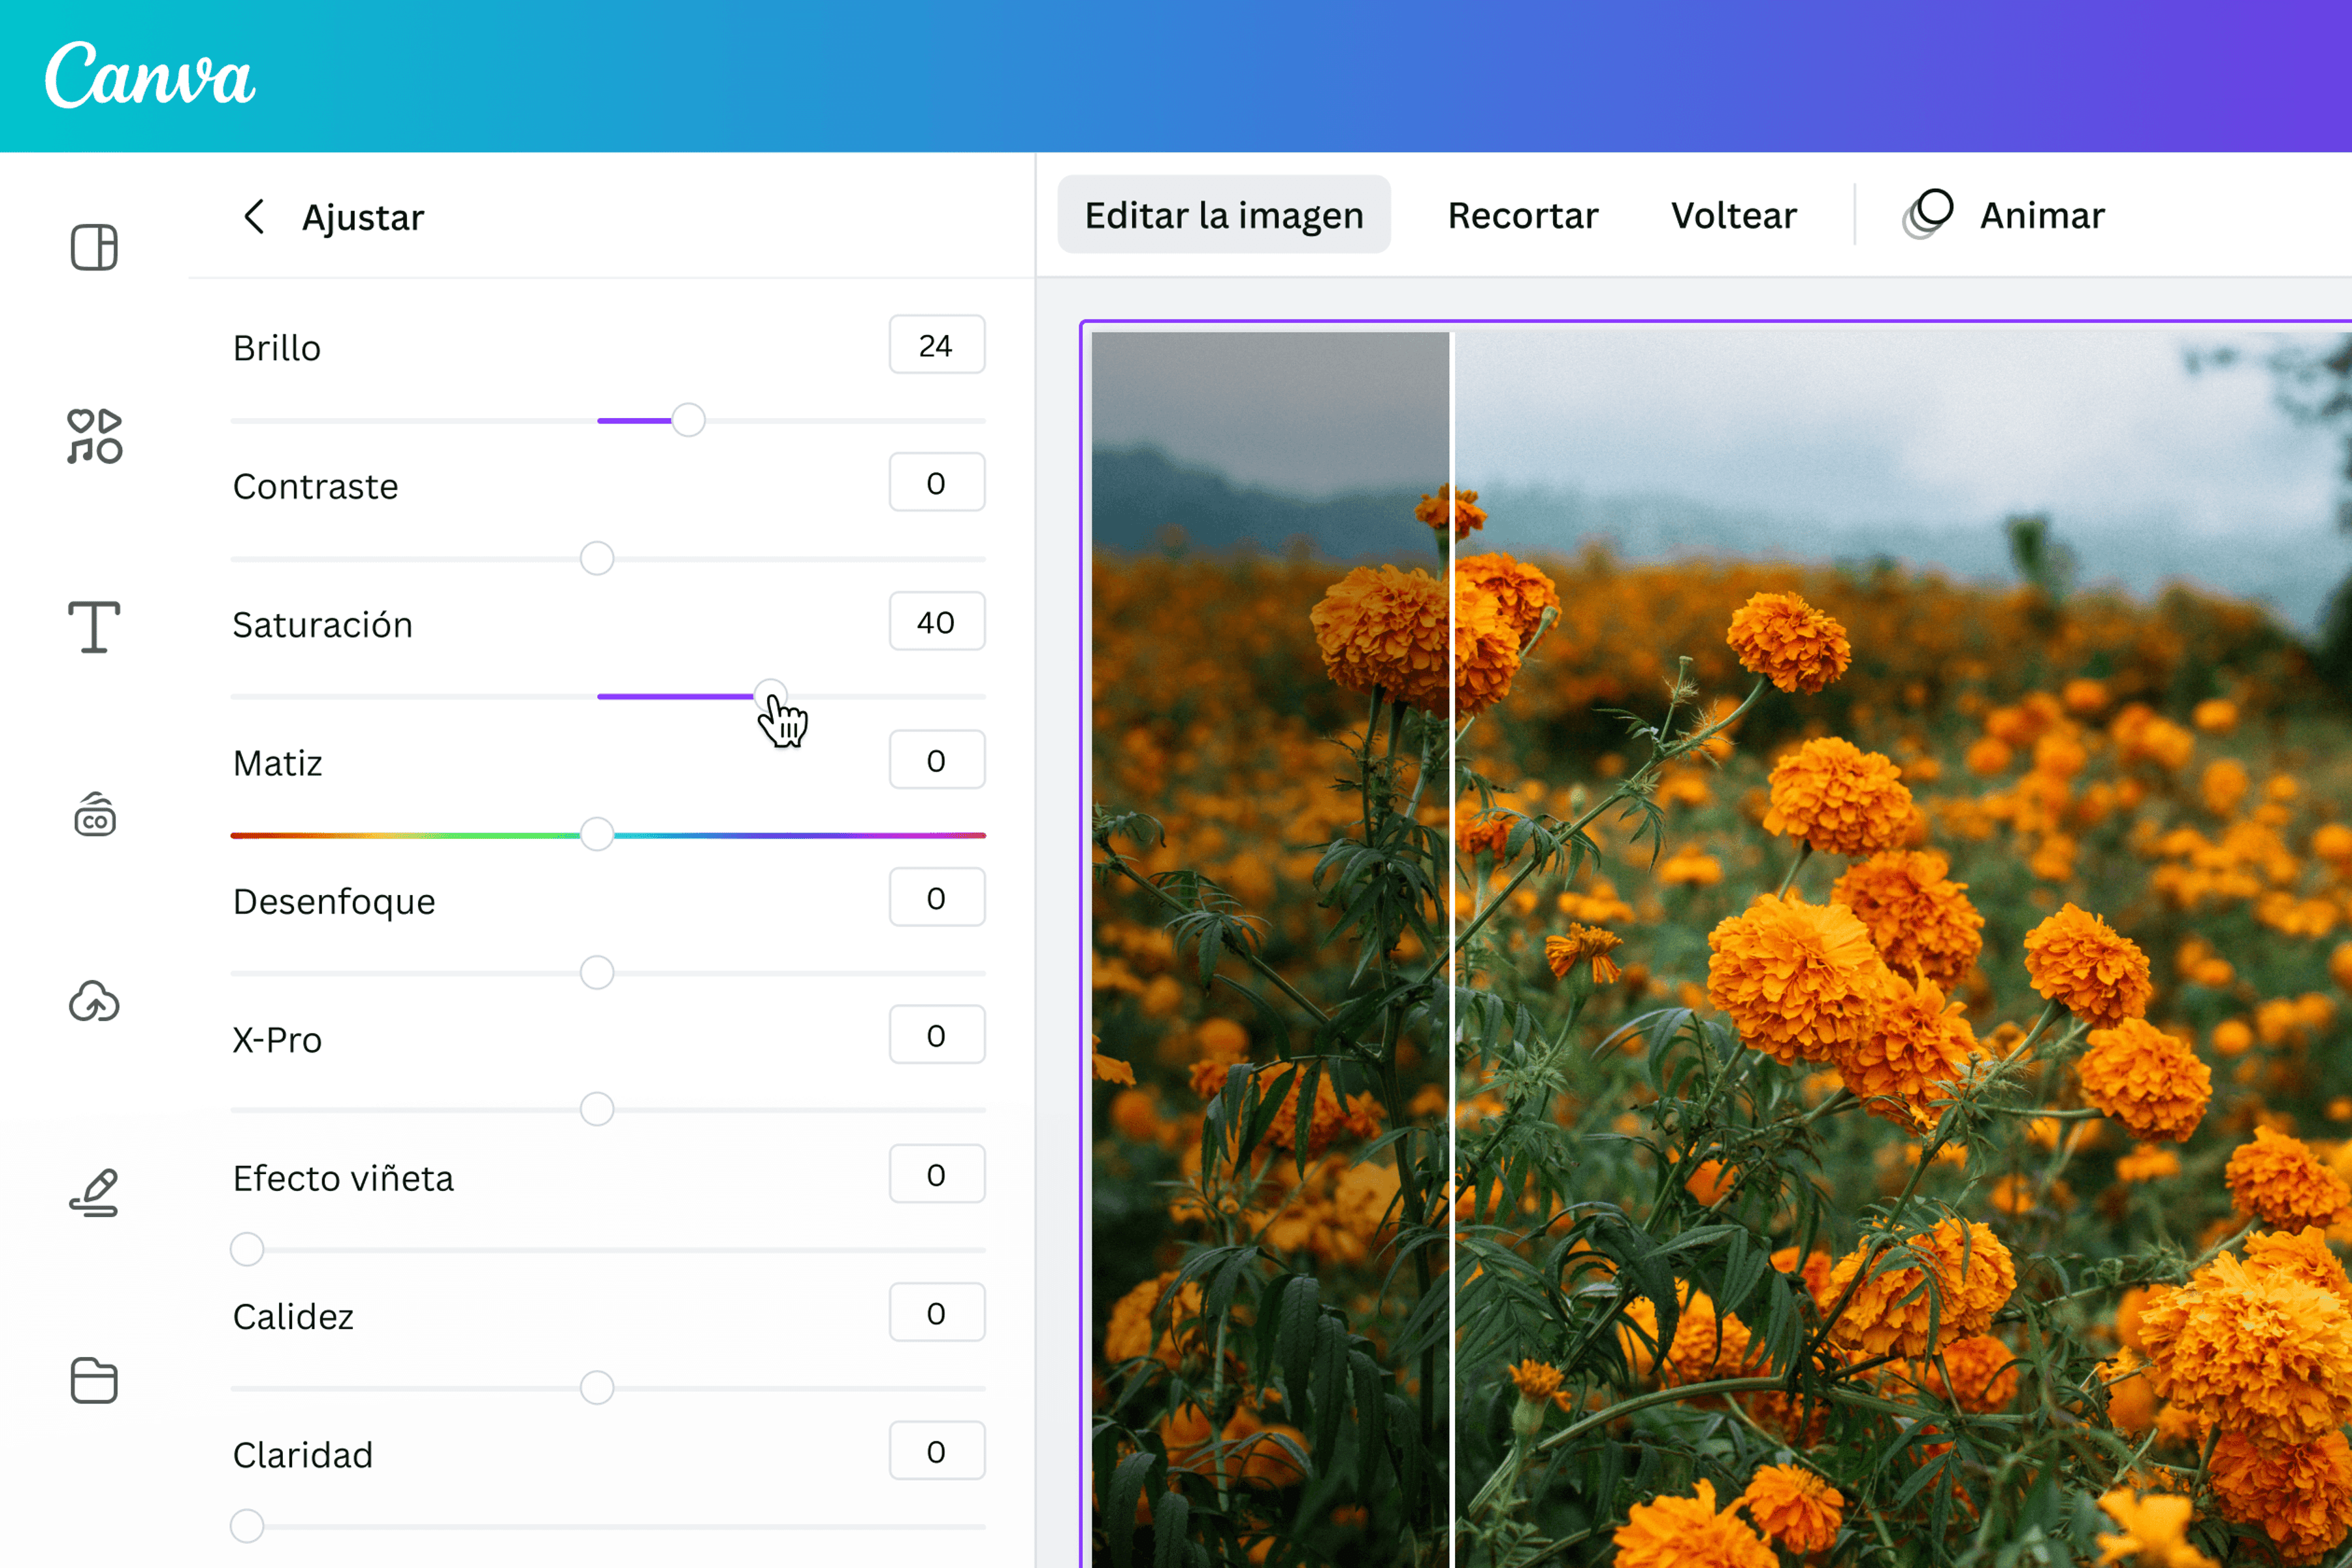Click the Calidez value field
Image resolution: width=2352 pixels, height=1568 pixels.
coord(937,1313)
